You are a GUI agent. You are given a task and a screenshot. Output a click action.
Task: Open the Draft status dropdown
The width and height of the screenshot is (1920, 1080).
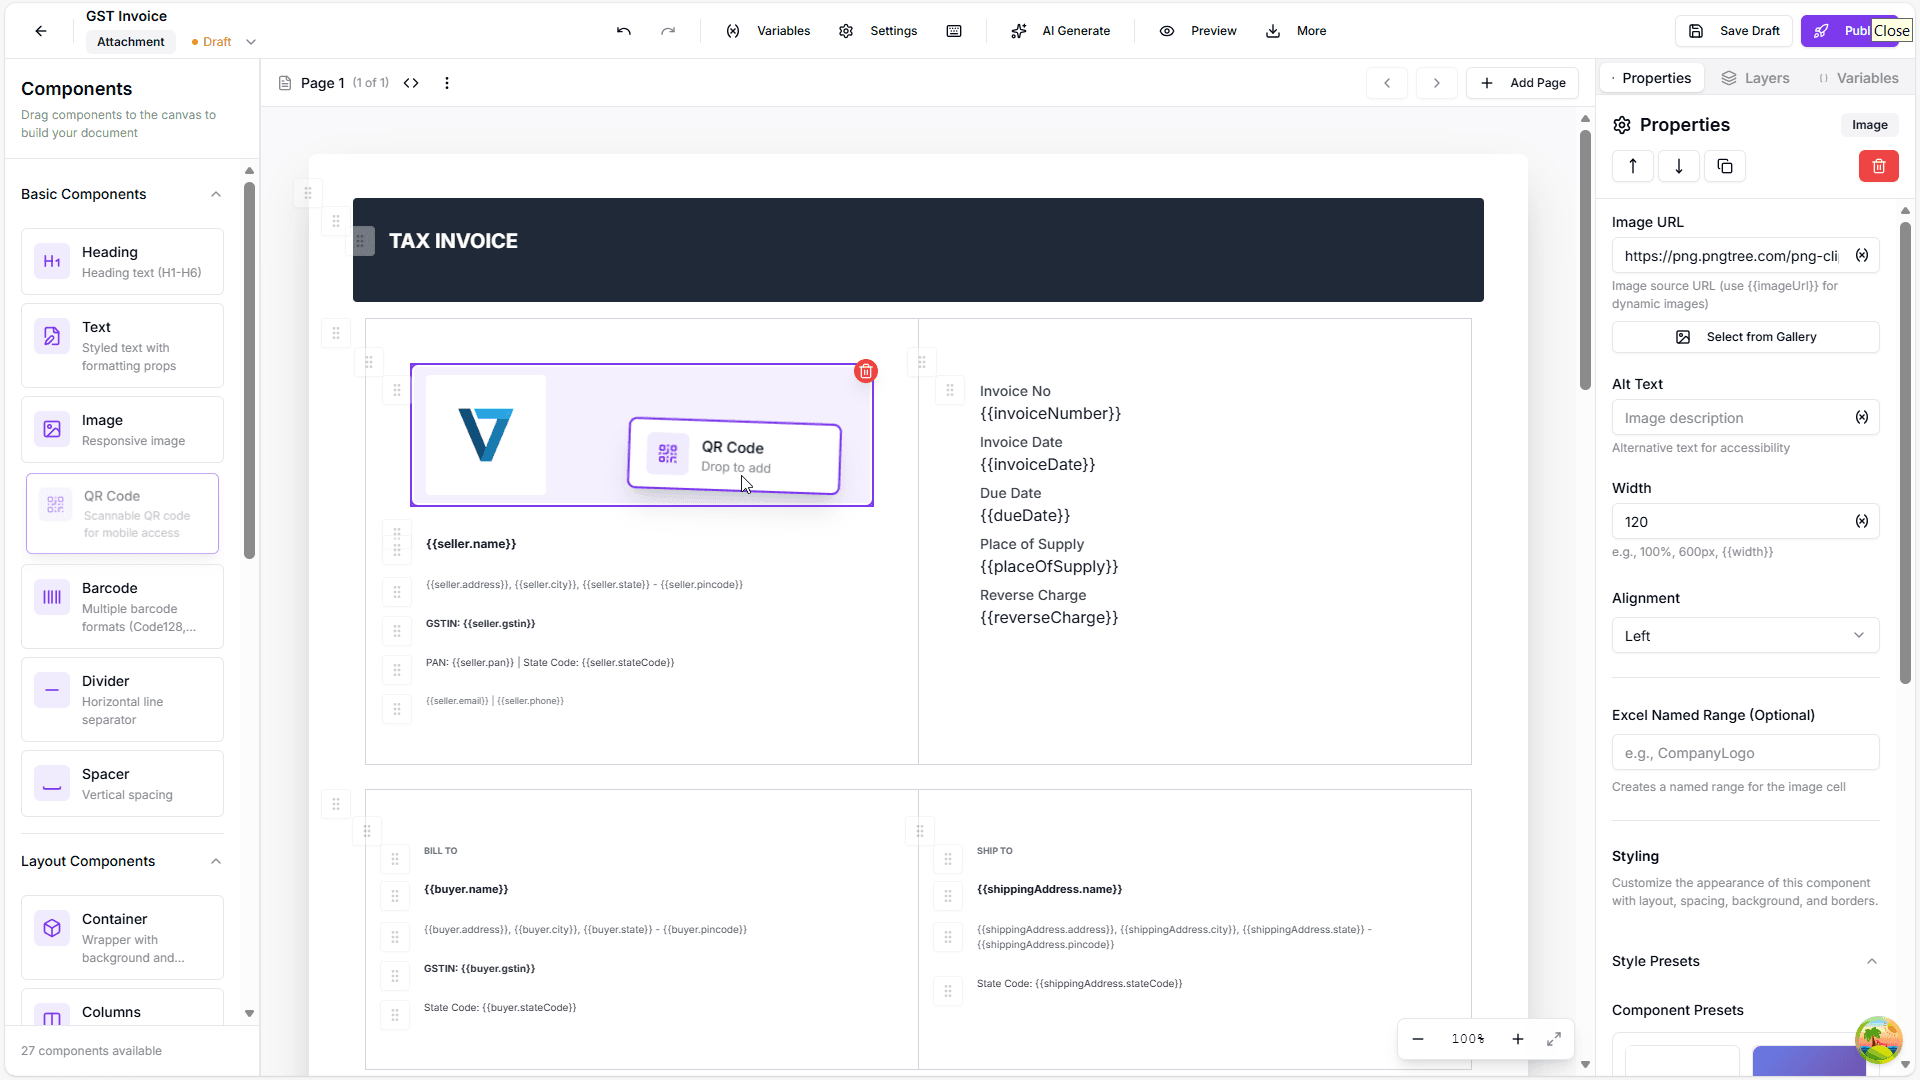(251, 42)
